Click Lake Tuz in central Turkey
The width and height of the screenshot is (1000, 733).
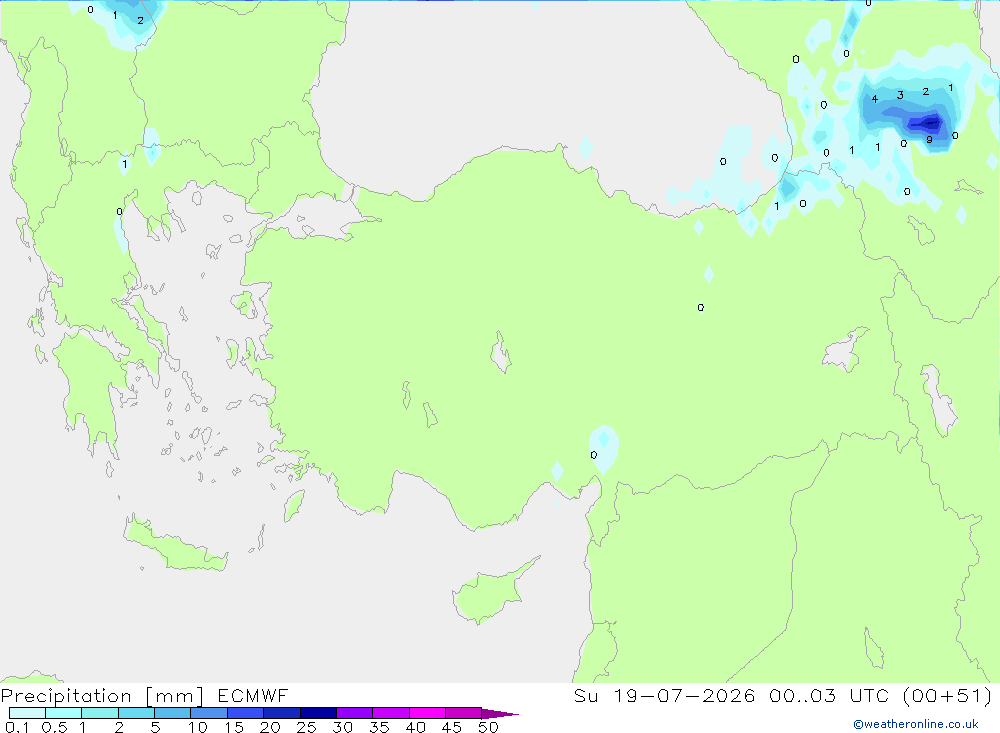tap(501, 352)
